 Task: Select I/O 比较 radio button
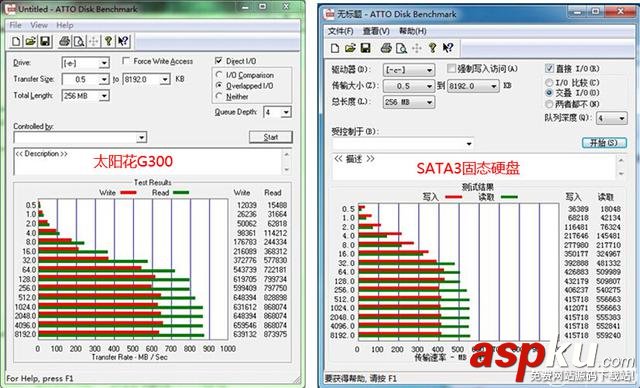549,82
